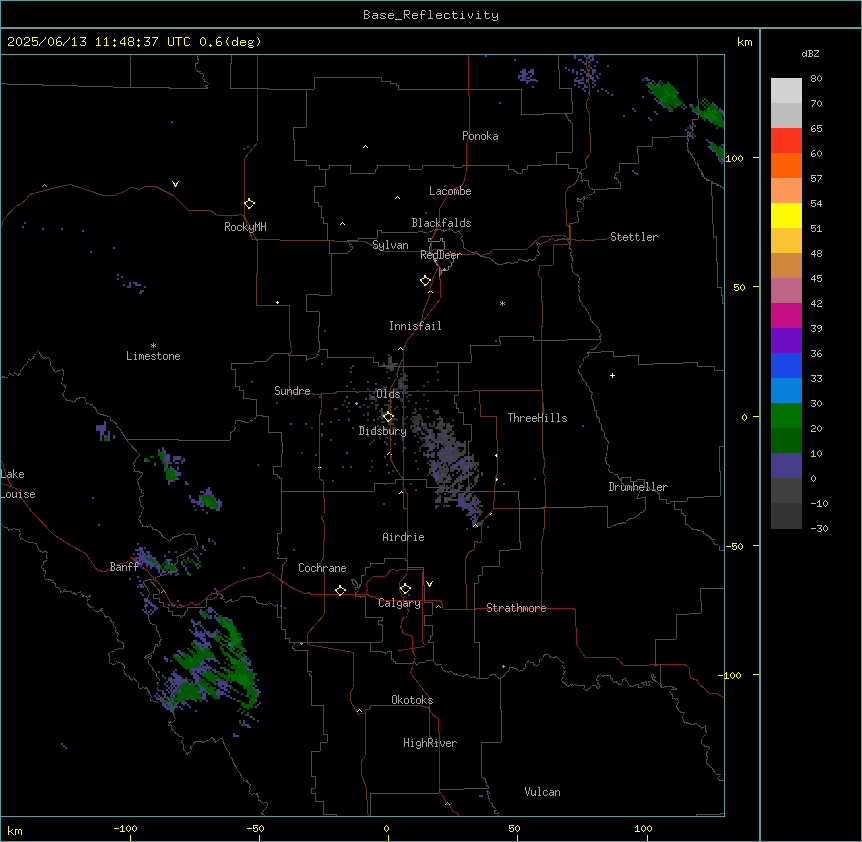Choose the purple 39 dBZ legend swatch
This screenshot has width=862, height=842.
click(786, 341)
